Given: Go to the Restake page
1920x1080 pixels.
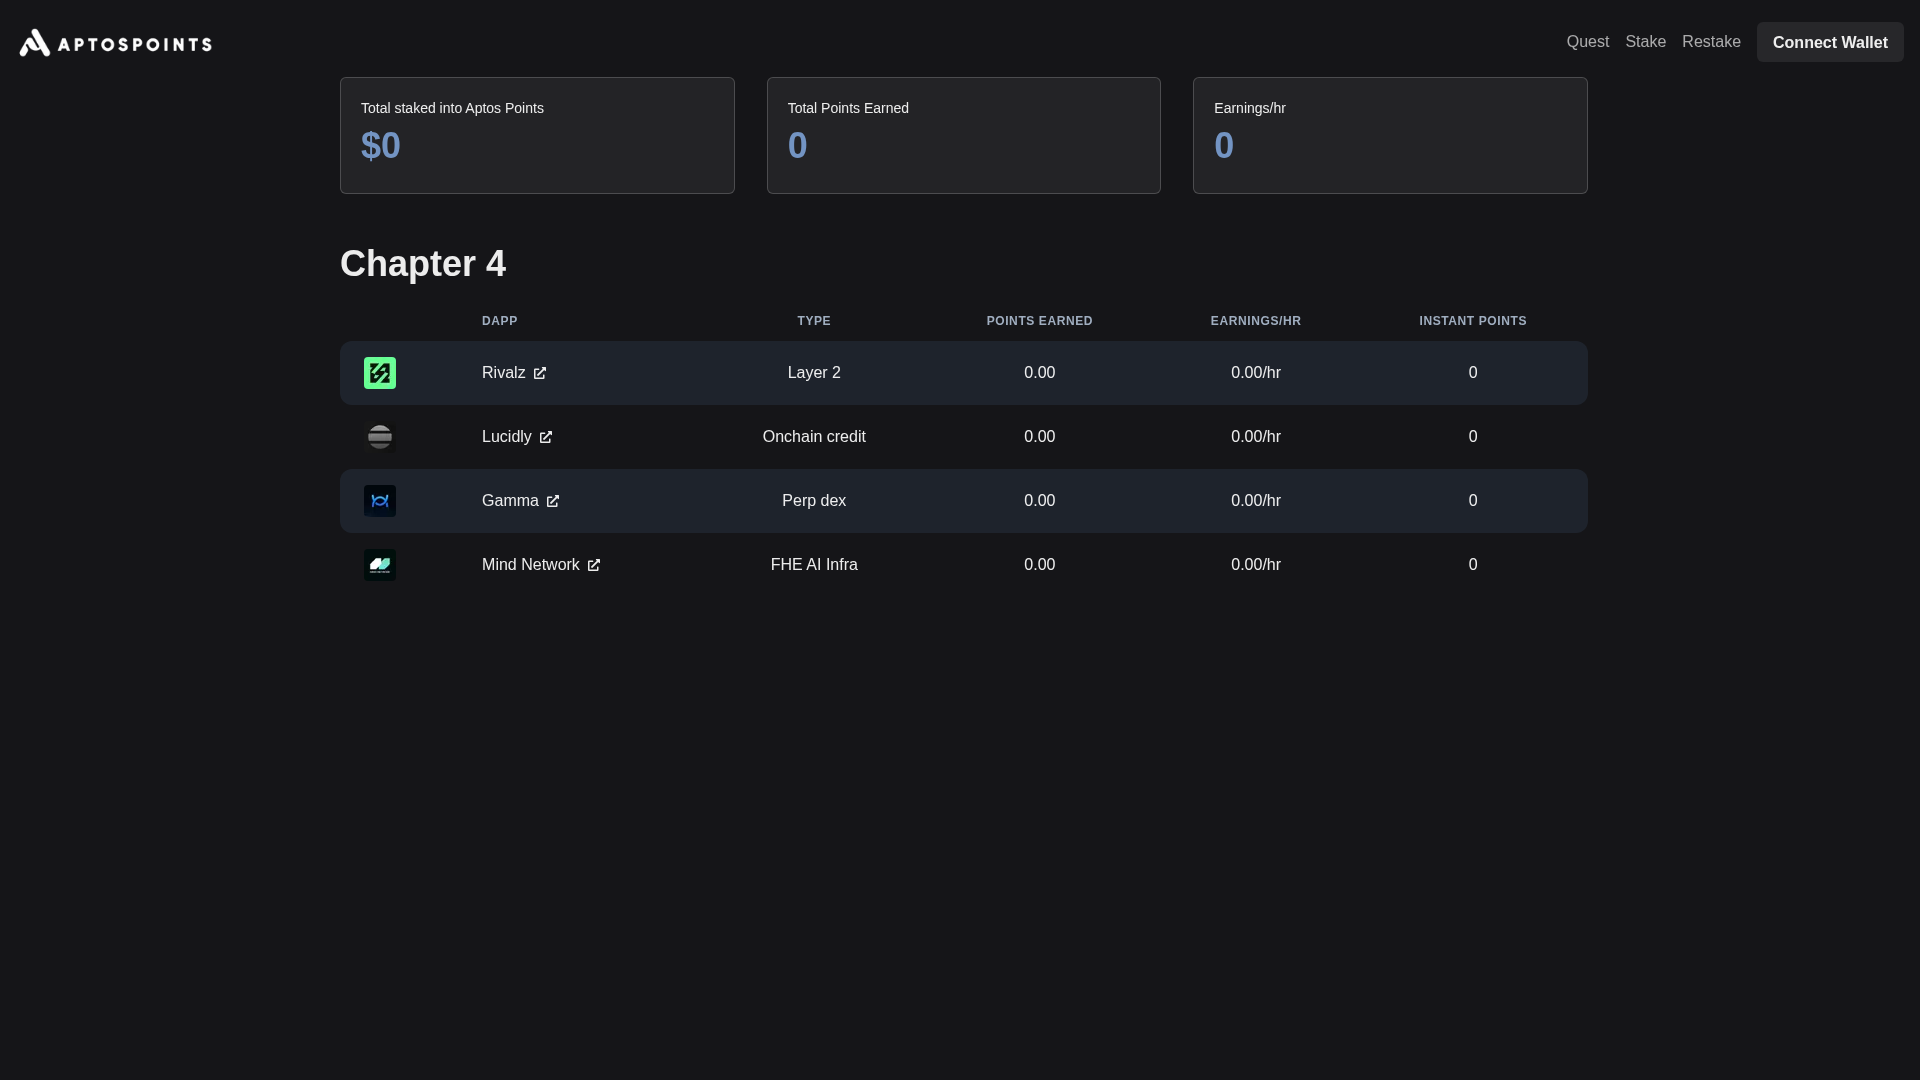Looking at the screenshot, I should 1711,42.
